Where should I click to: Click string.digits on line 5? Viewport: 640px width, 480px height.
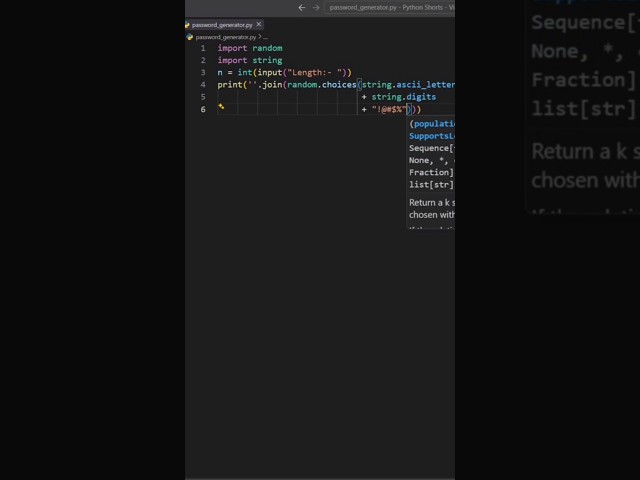pos(404,97)
